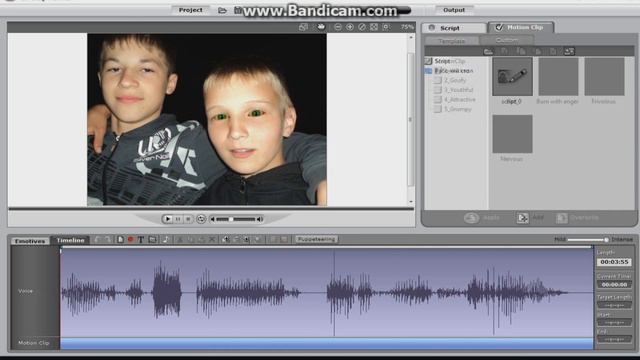The height and width of the screenshot is (360, 640).
Task: Click the timeline redo arrow icon
Action: pos(108,240)
